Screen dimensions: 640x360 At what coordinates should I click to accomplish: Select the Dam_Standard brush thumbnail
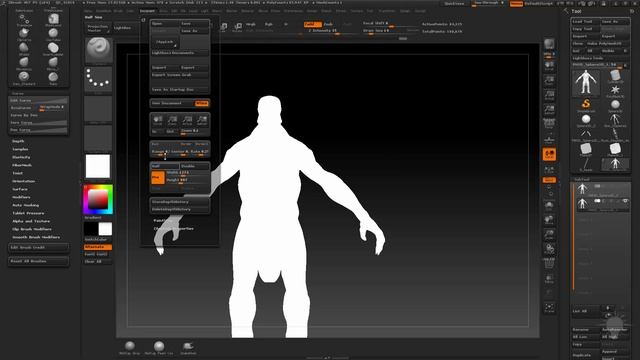(x=24, y=77)
